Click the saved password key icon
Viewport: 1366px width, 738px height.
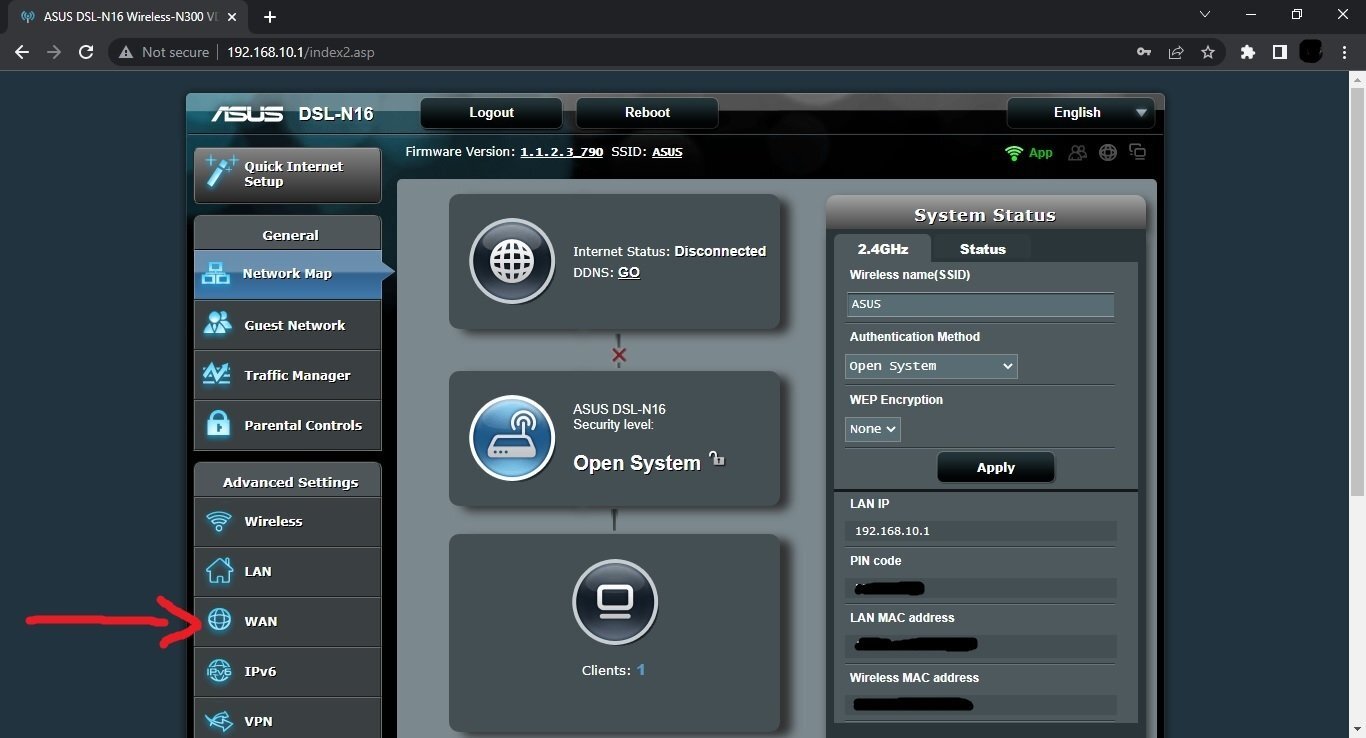pyautogui.click(x=1143, y=52)
